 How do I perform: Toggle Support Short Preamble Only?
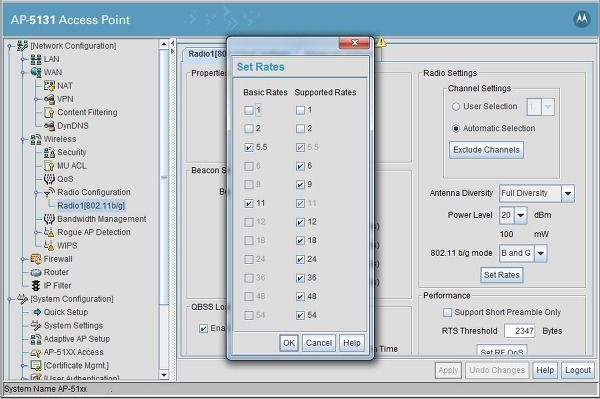point(447,313)
